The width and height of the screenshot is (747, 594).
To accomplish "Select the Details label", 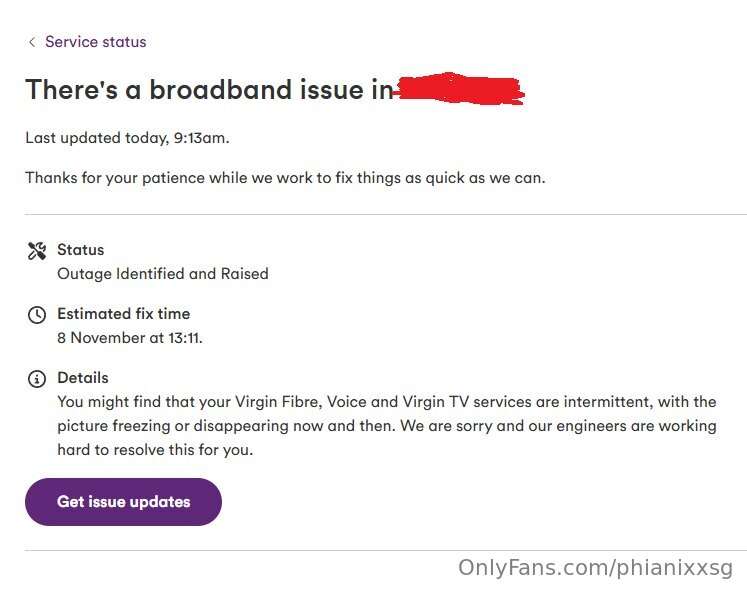I will pos(82,378).
